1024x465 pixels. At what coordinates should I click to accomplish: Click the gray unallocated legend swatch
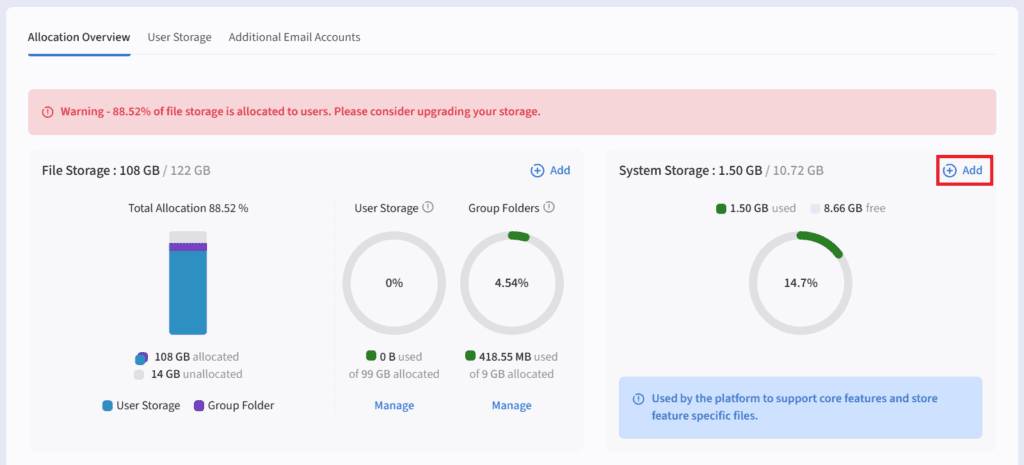(x=140, y=374)
